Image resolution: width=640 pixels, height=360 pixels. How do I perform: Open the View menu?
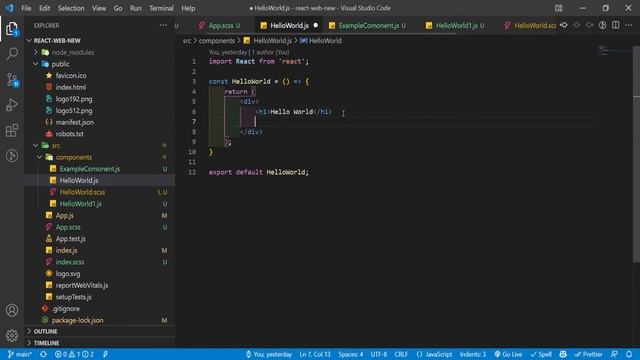(x=99, y=8)
